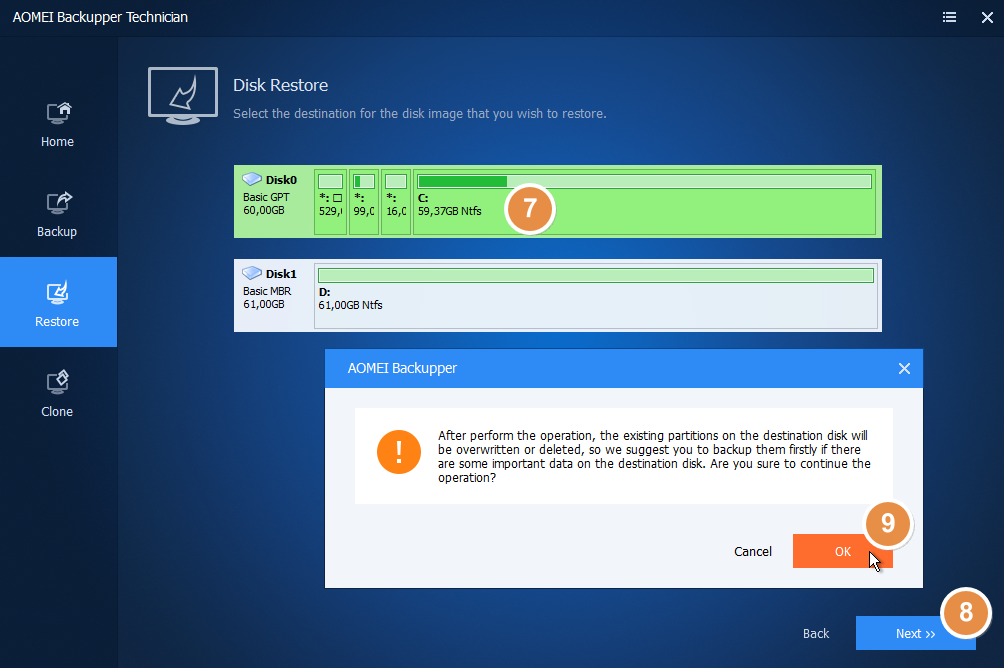Click the Disk Restore monitor icon

point(183,95)
